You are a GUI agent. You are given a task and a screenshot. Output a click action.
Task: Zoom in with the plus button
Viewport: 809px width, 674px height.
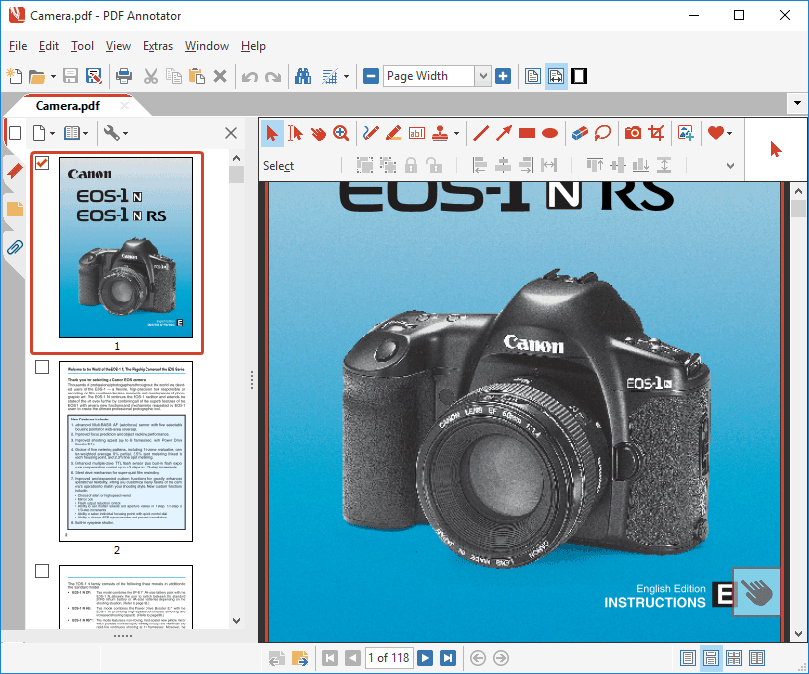[503, 76]
